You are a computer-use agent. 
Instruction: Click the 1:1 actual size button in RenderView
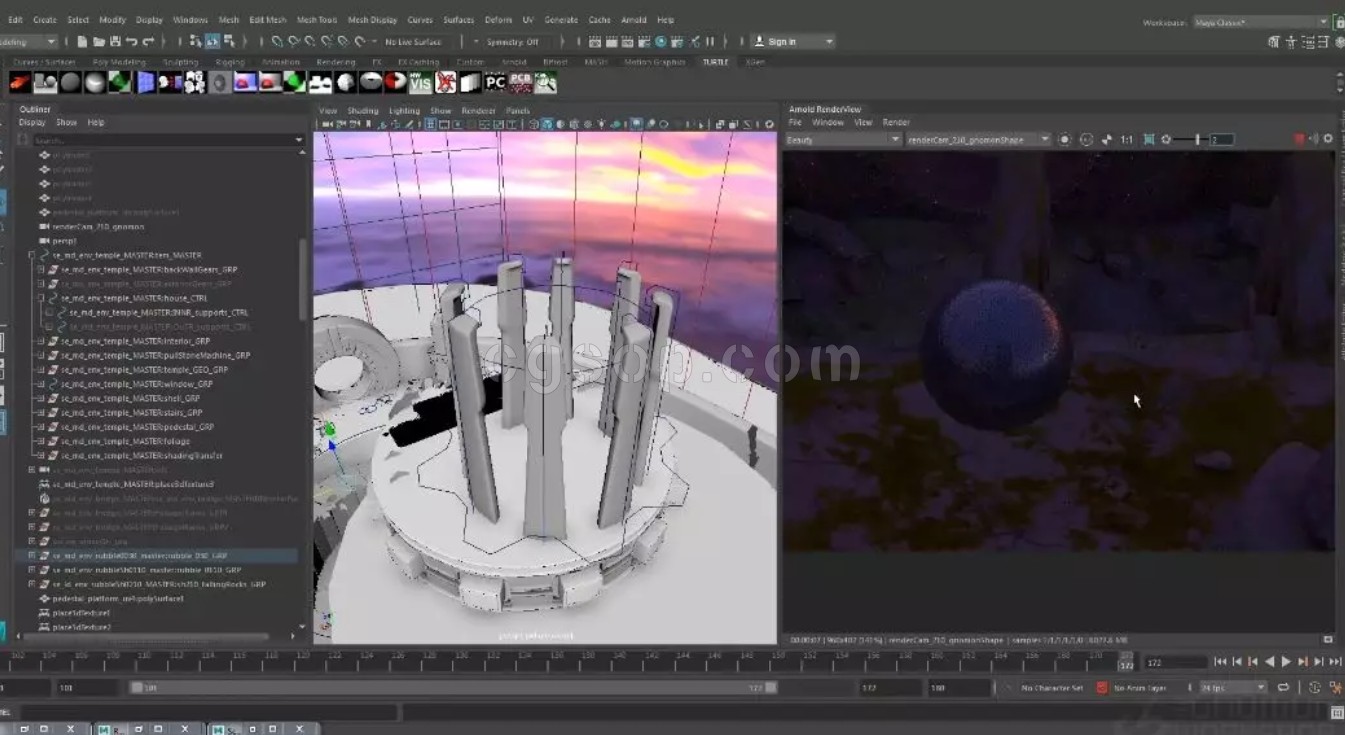(x=1127, y=139)
